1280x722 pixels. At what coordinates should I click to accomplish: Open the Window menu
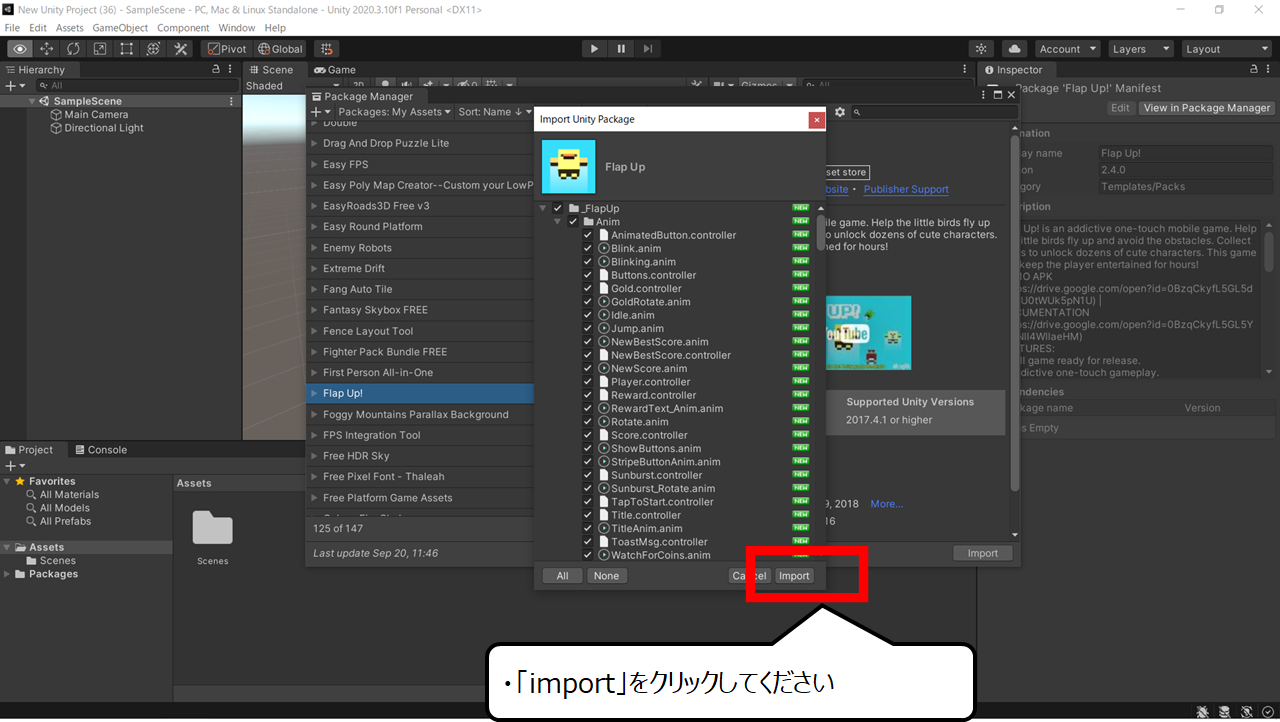tap(236, 28)
